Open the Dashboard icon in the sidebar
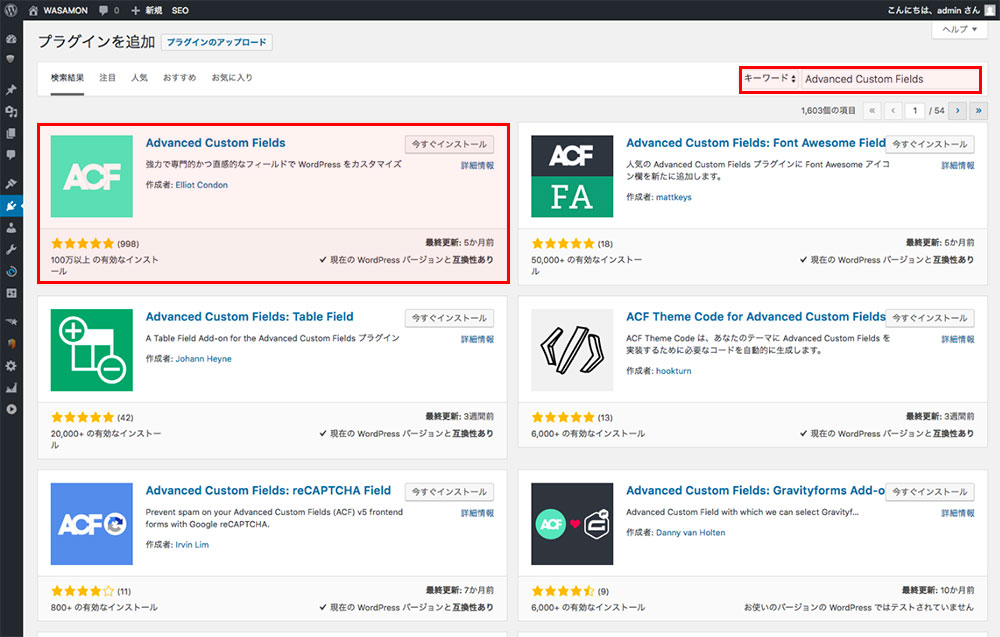The image size is (1000, 637). 11,38
